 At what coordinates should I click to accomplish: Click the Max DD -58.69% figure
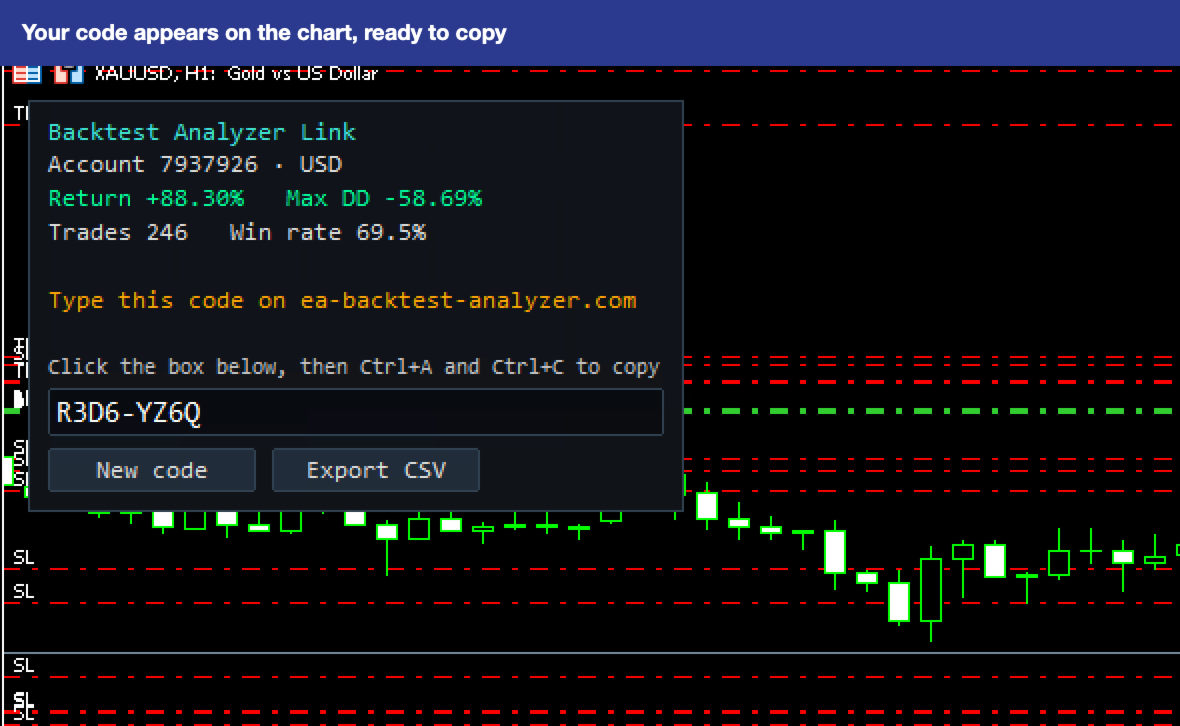pyautogui.click(x=384, y=199)
